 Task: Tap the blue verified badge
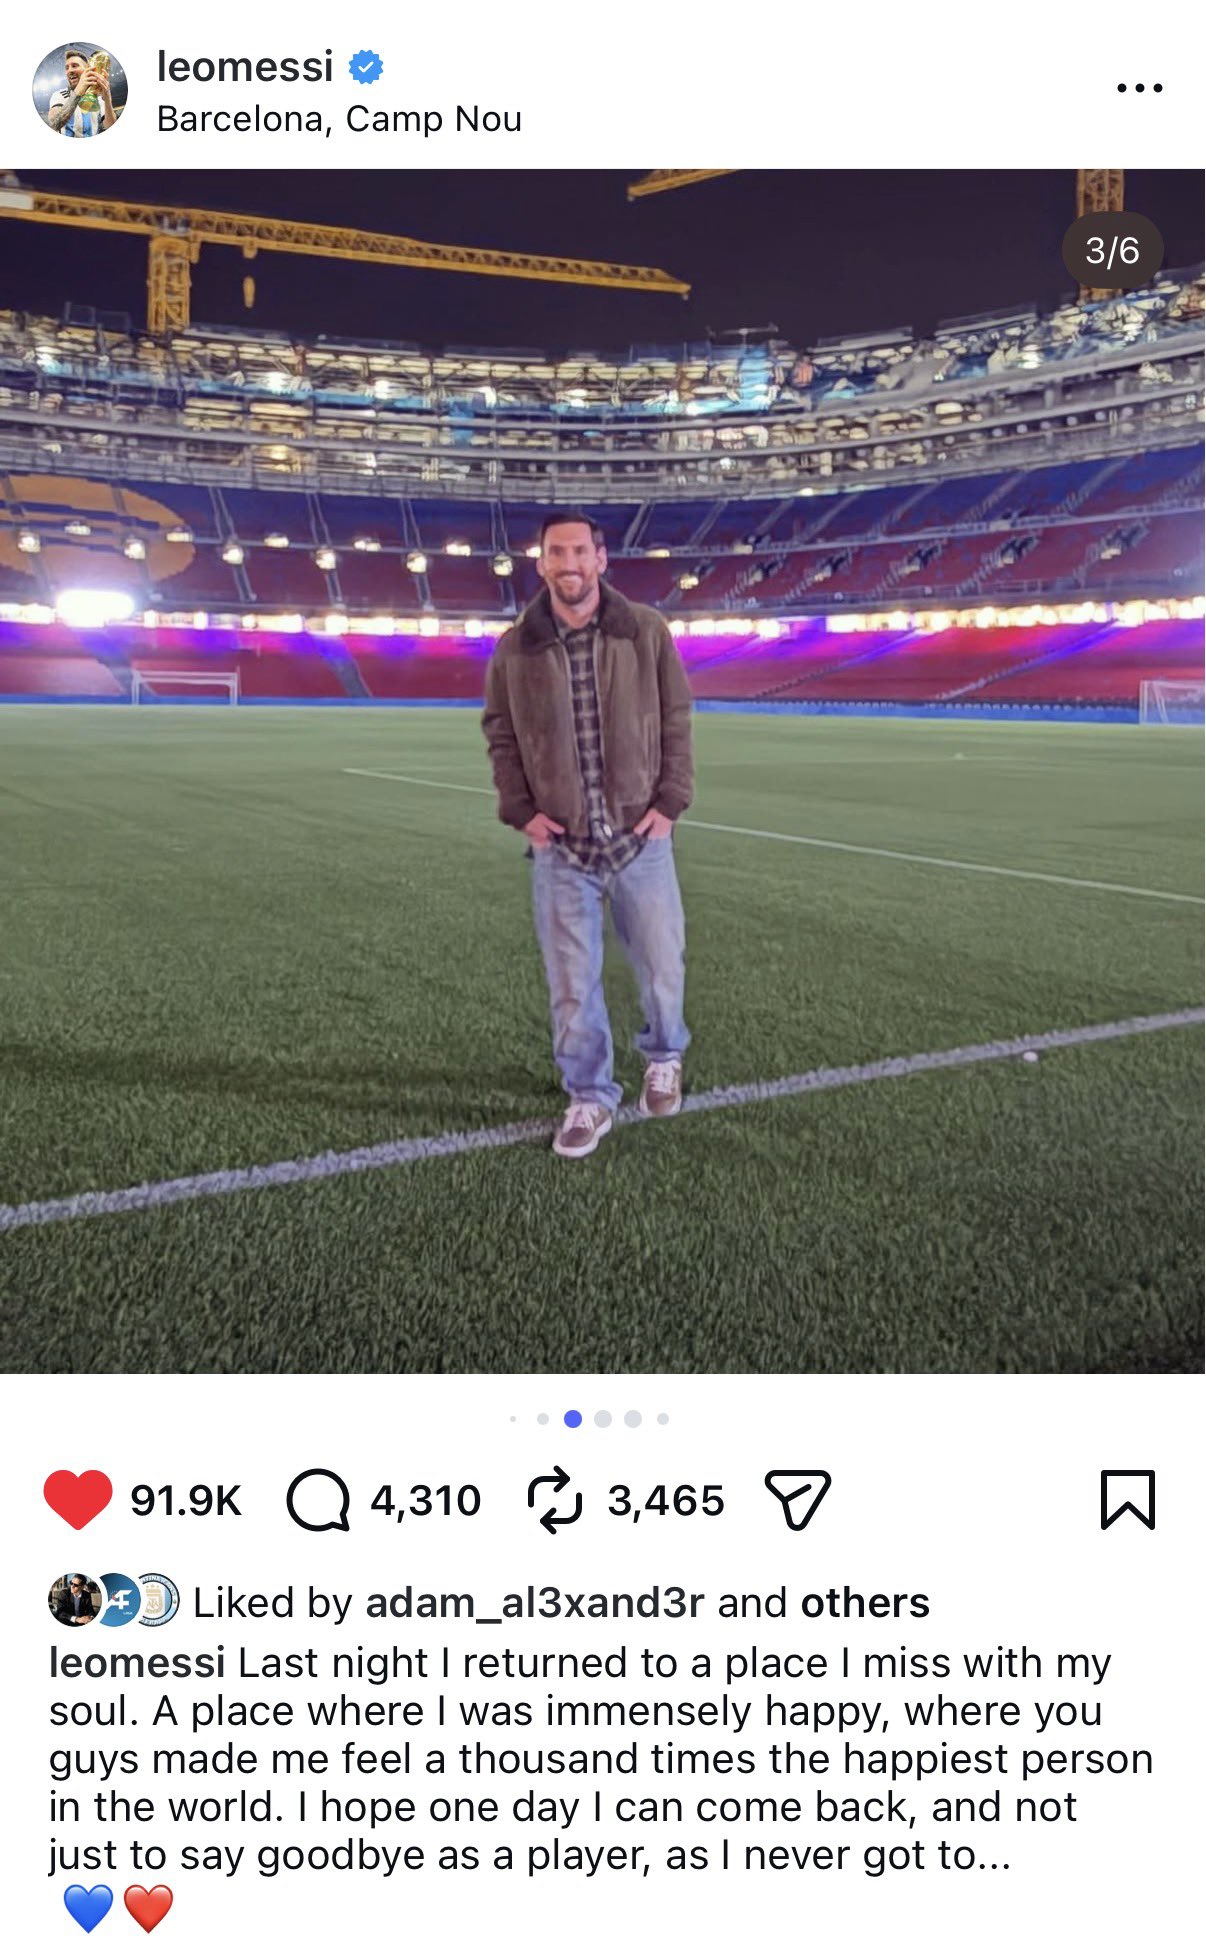[366, 67]
